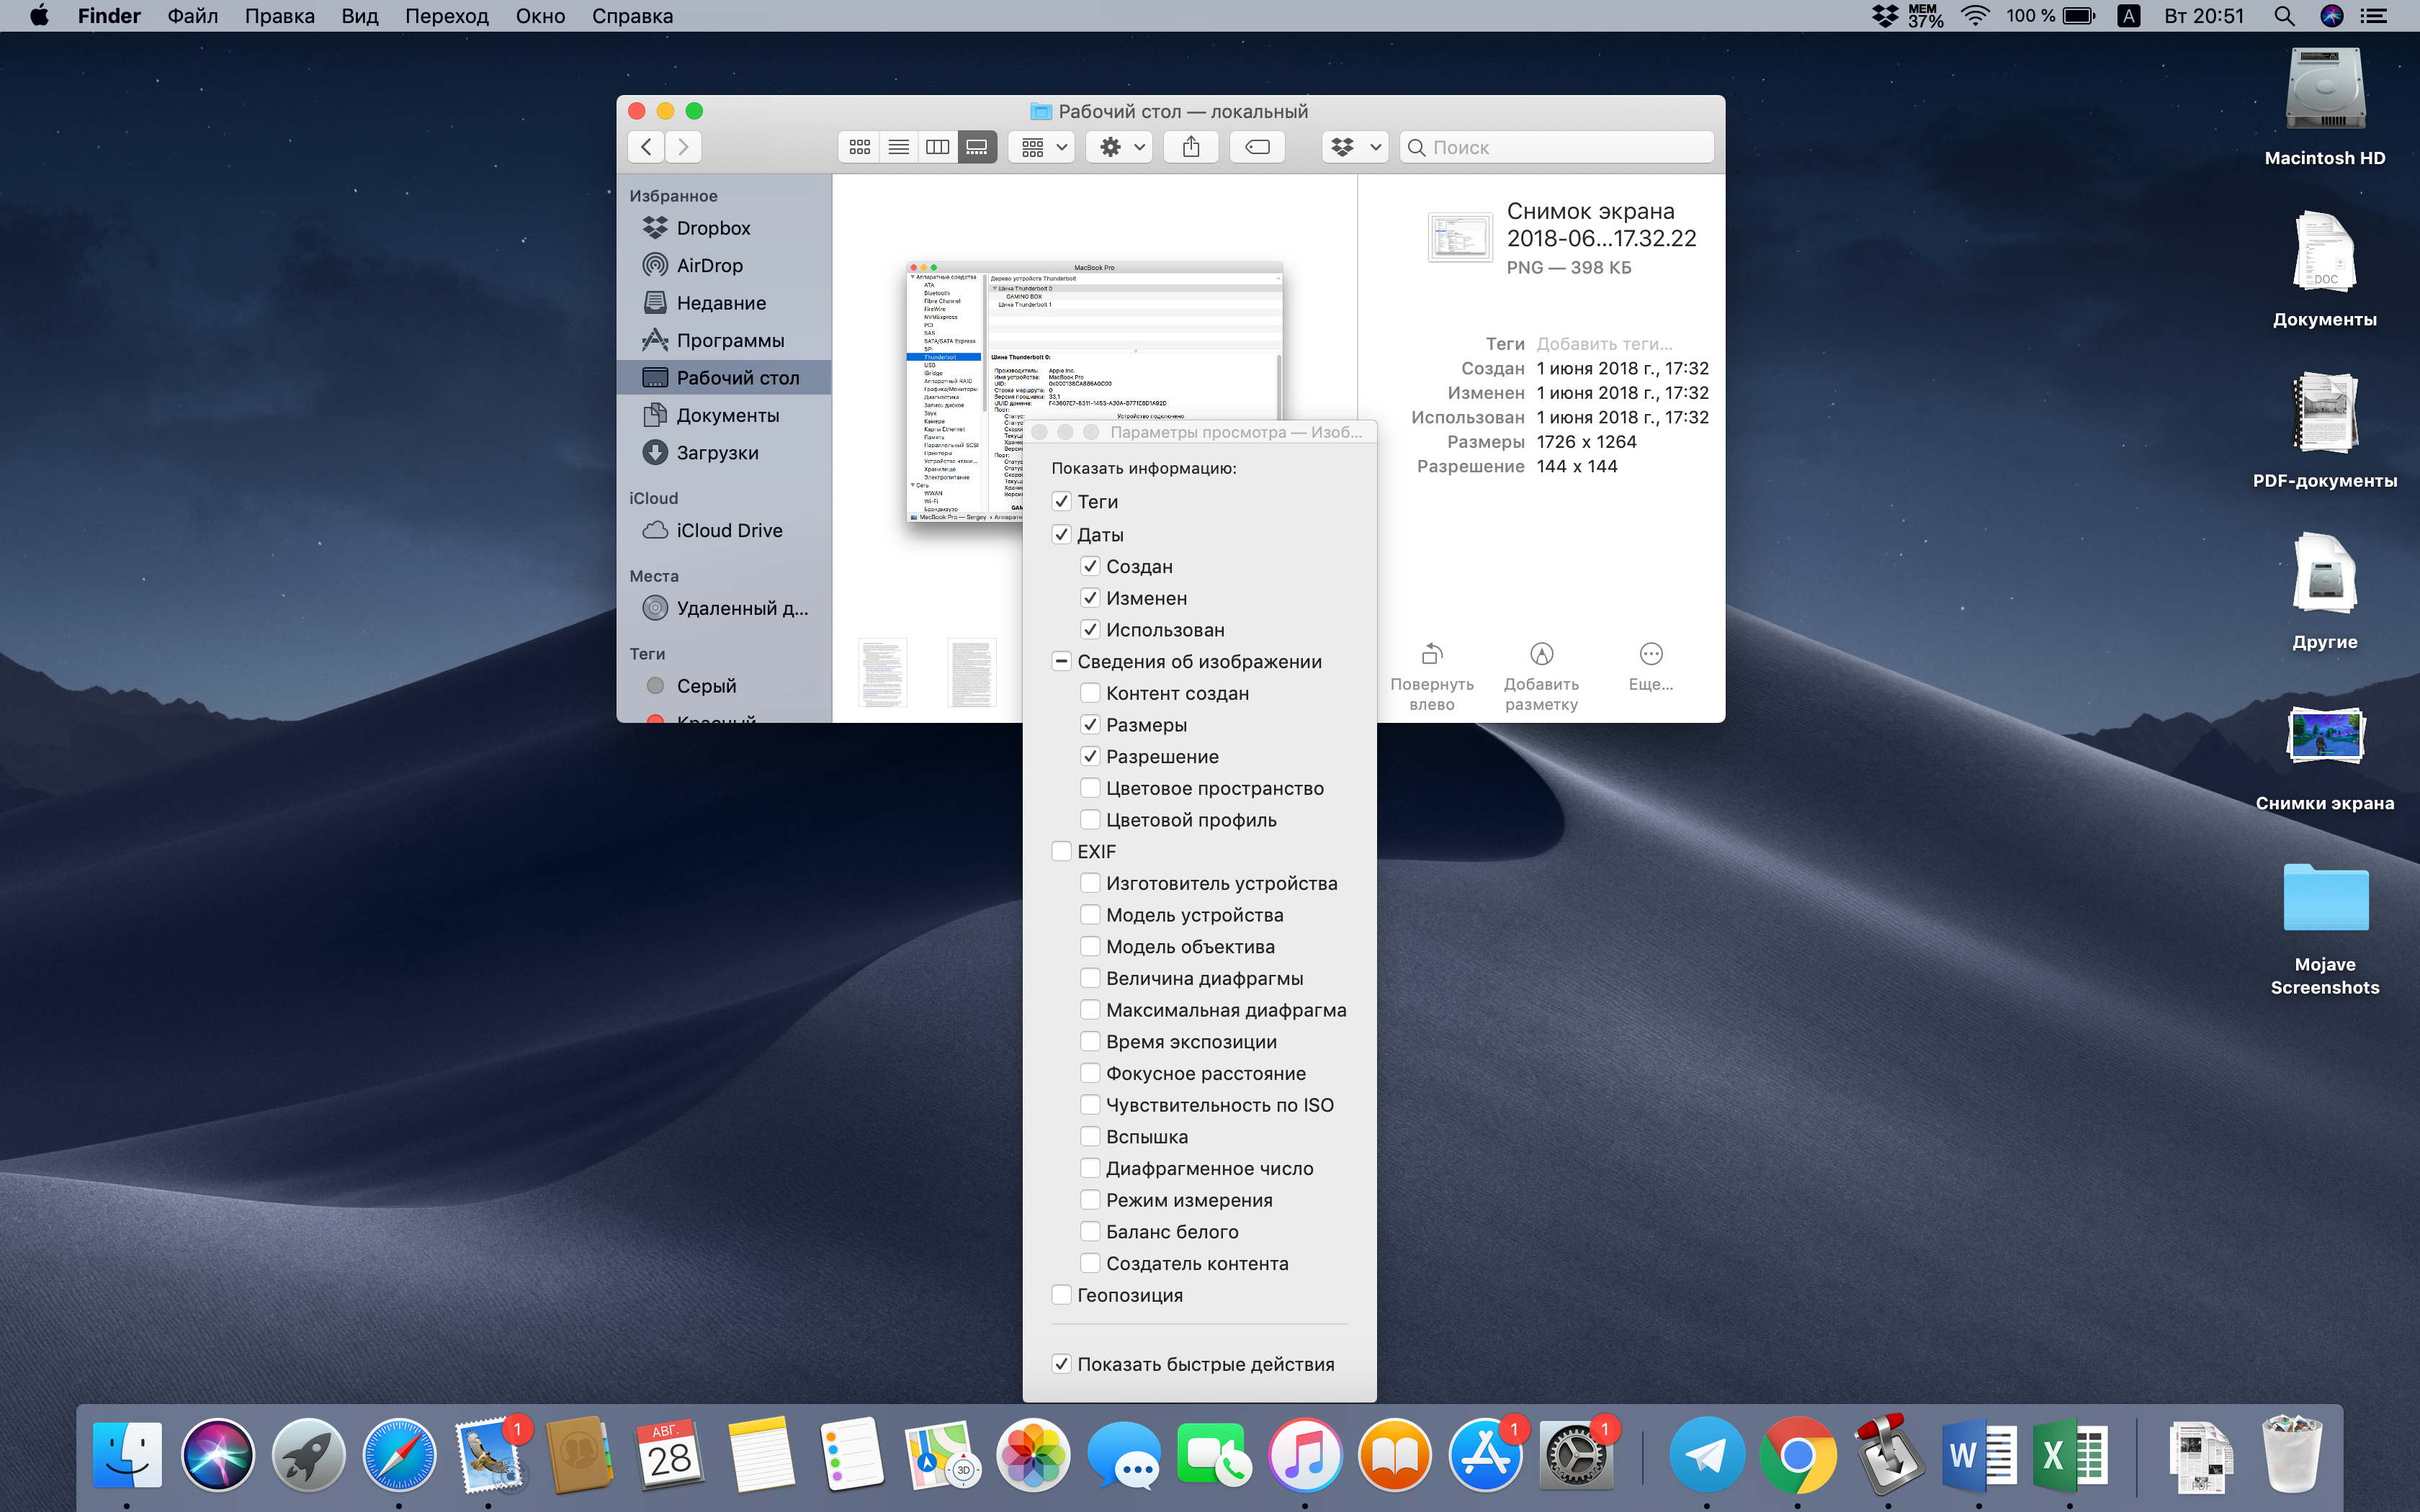
Task: Click the edit tags toolbar button
Action: 1257,147
